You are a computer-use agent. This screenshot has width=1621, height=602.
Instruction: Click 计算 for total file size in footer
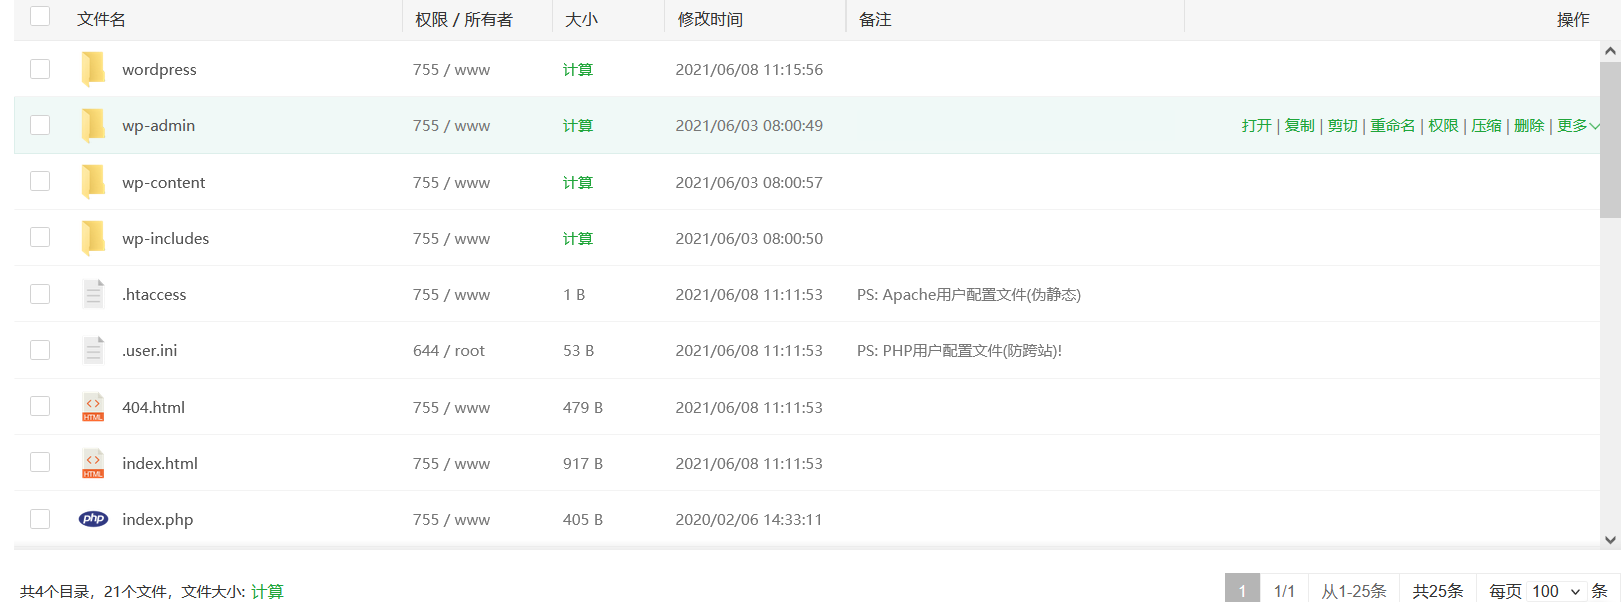point(267,591)
